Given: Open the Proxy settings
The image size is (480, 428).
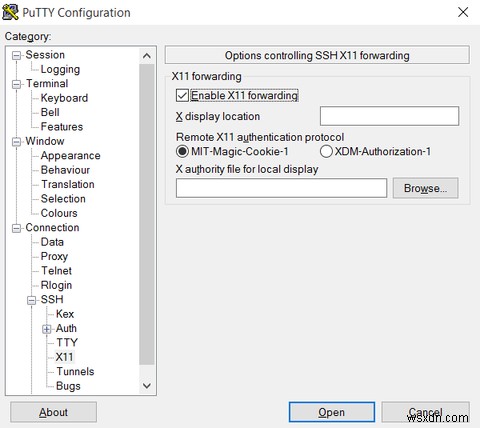Looking at the screenshot, I should pos(54,256).
